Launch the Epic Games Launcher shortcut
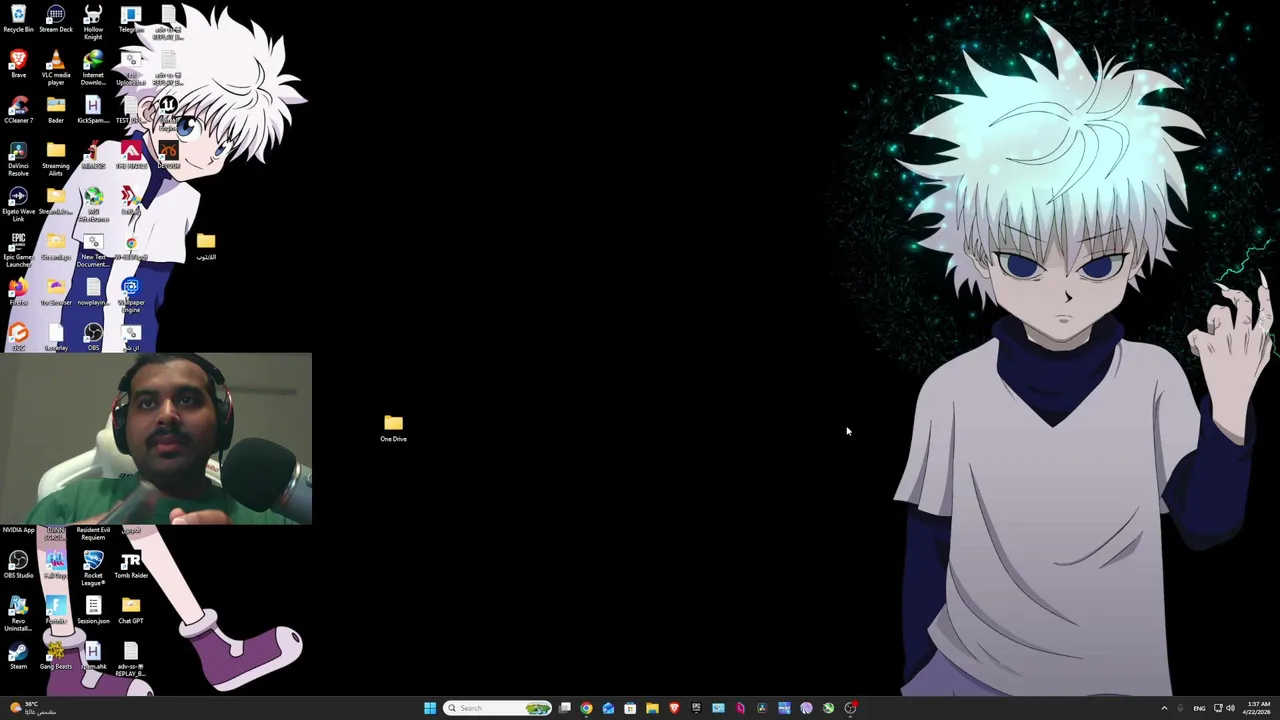The image size is (1280, 720). [18, 250]
